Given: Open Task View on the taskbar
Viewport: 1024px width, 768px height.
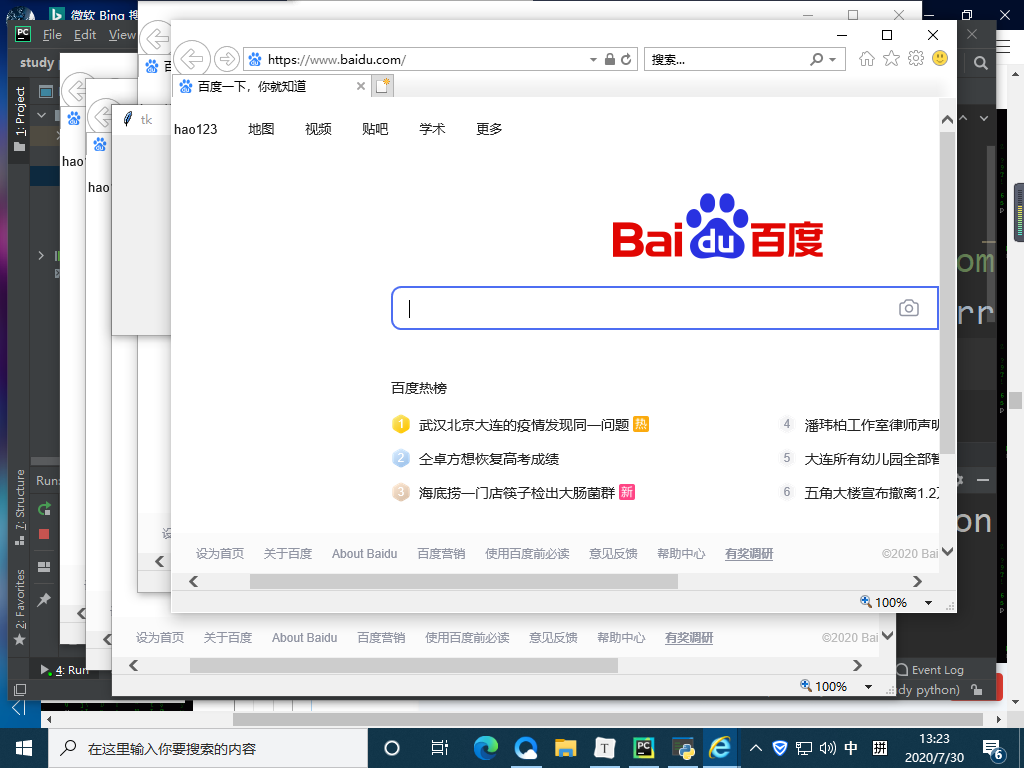Looking at the screenshot, I should 440,748.
